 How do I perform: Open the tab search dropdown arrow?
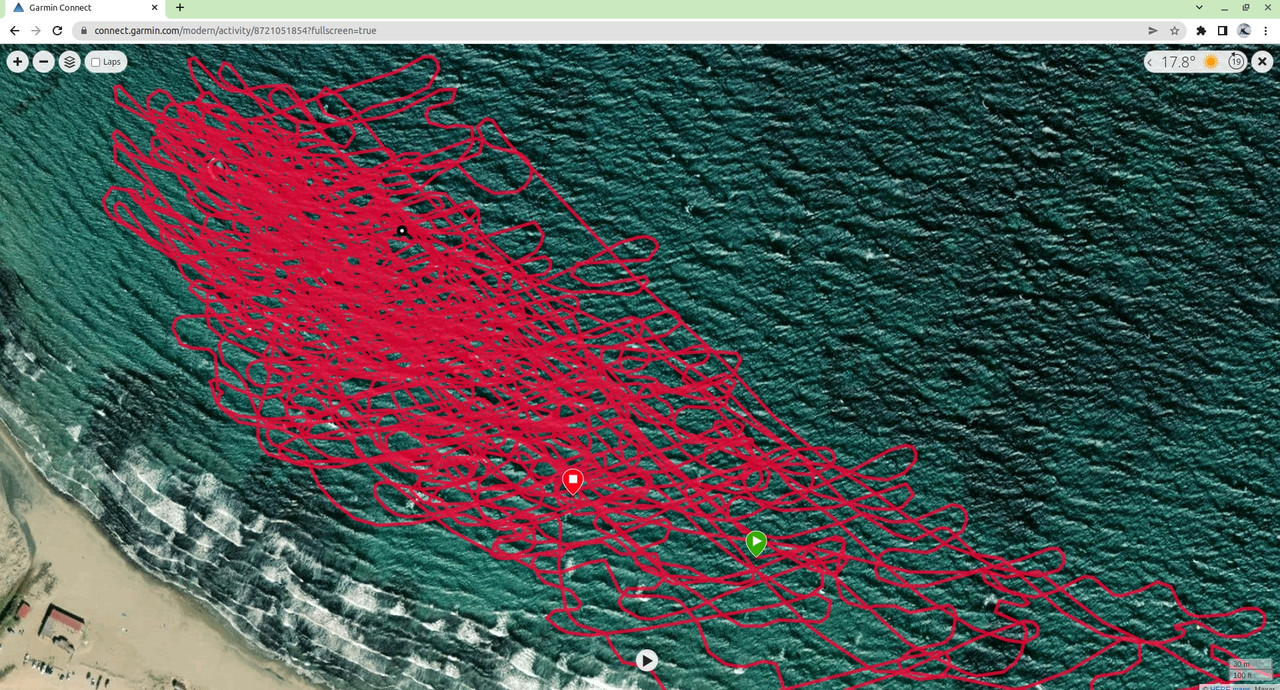click(x=1199, y=7)
